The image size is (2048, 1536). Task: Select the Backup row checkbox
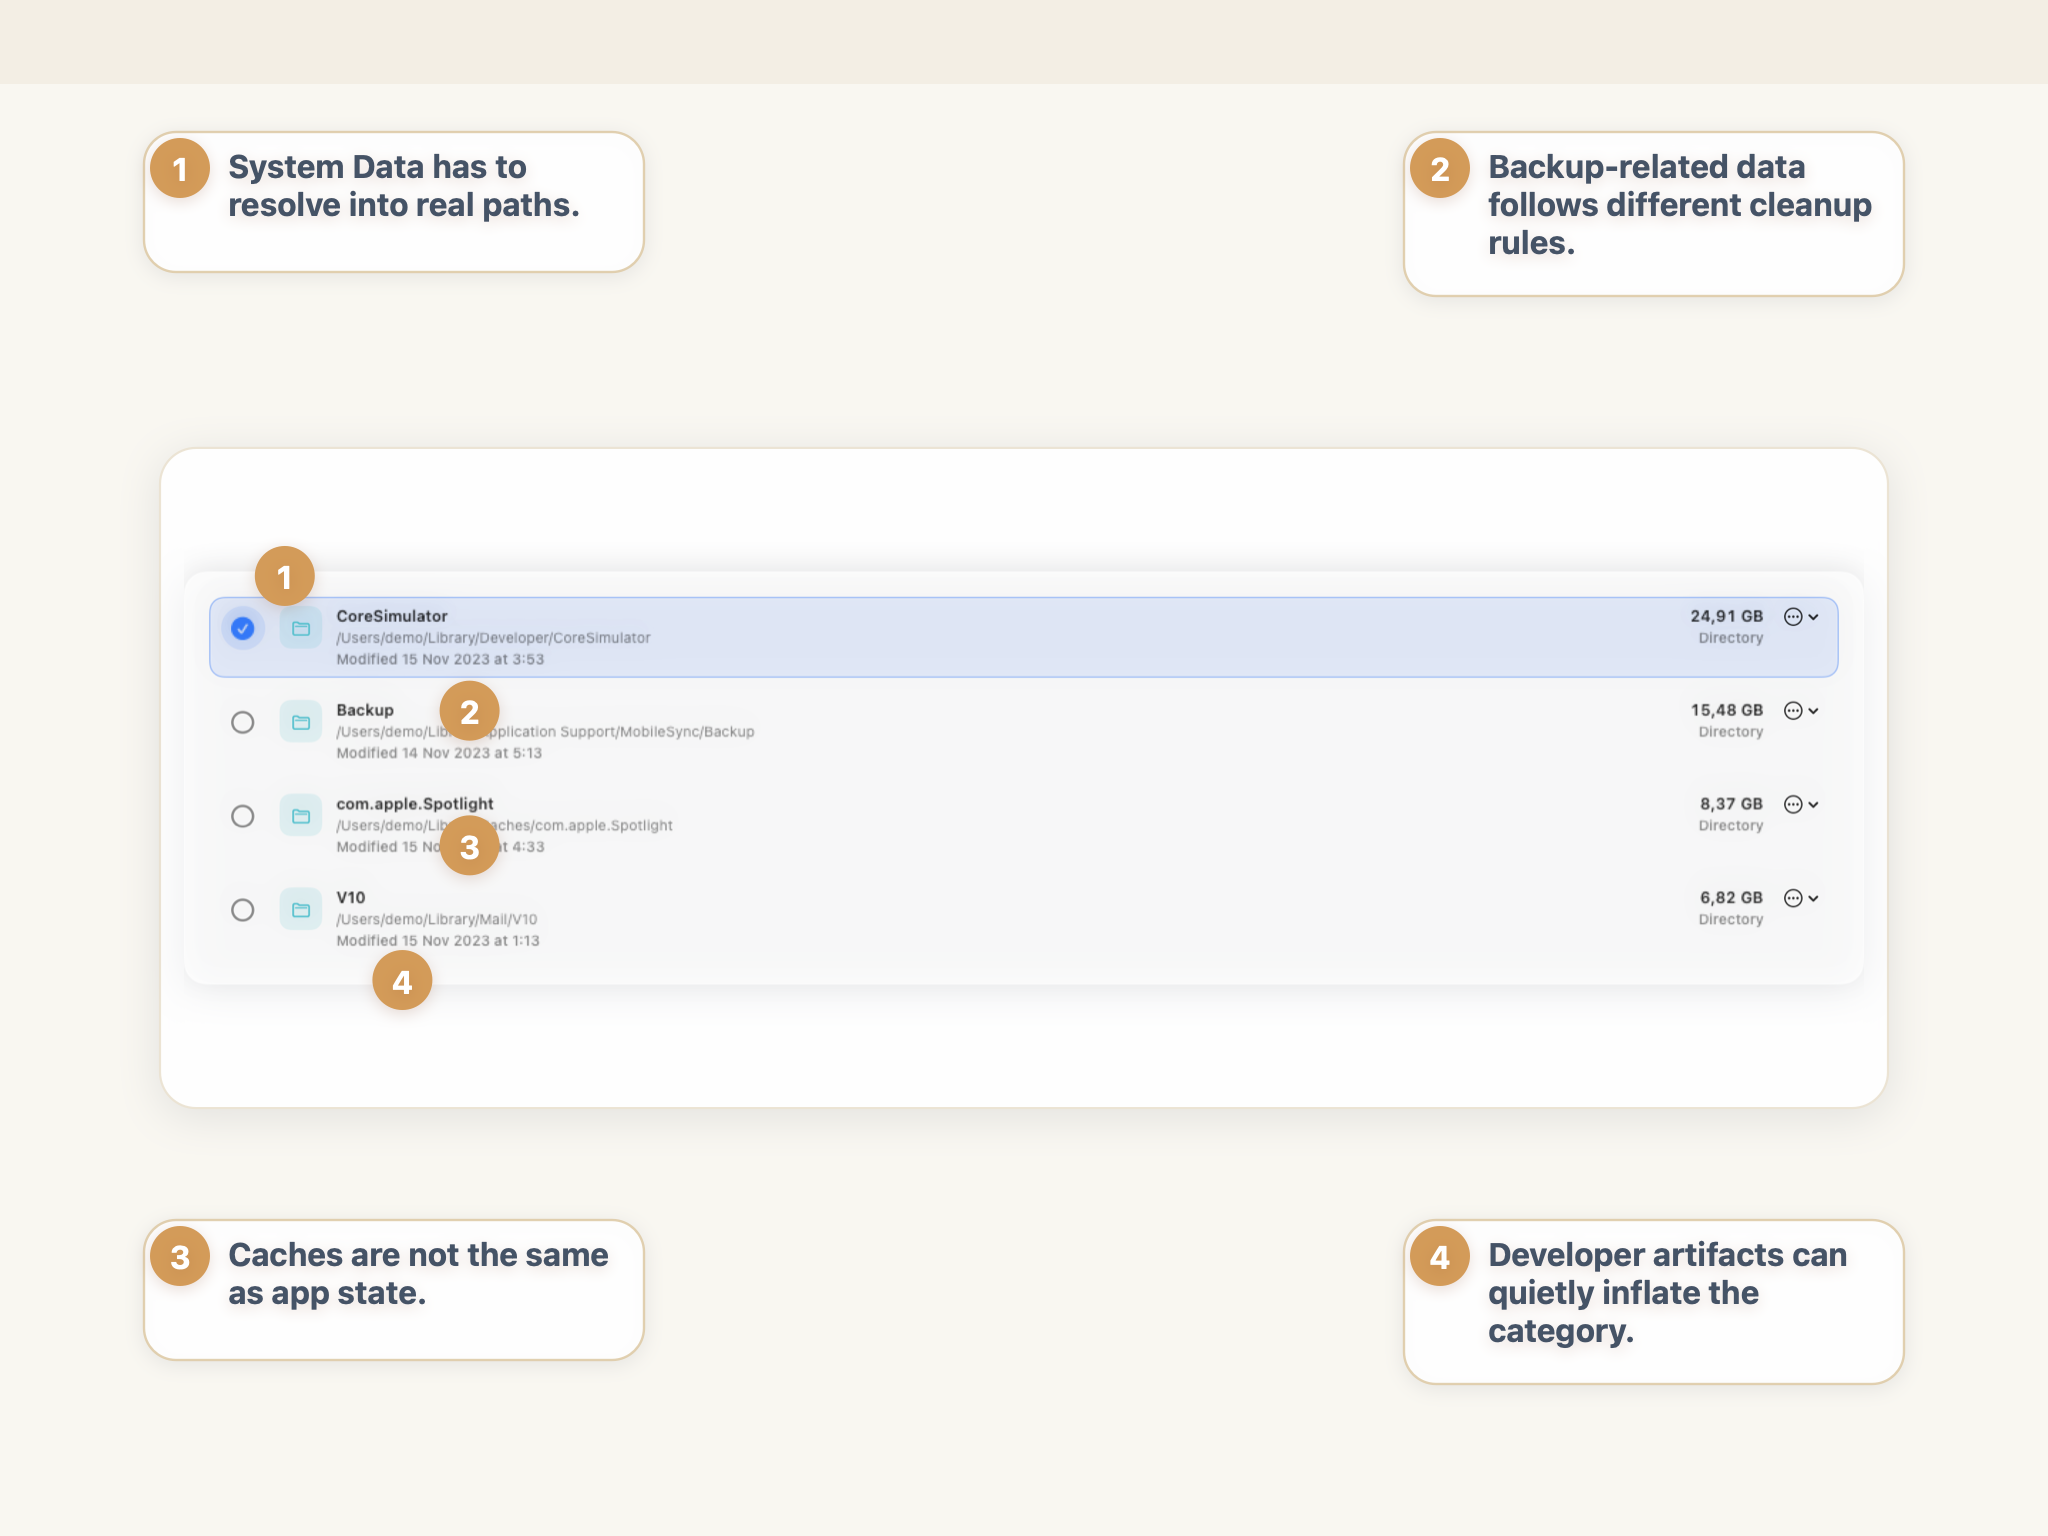(x=243, y=722)
